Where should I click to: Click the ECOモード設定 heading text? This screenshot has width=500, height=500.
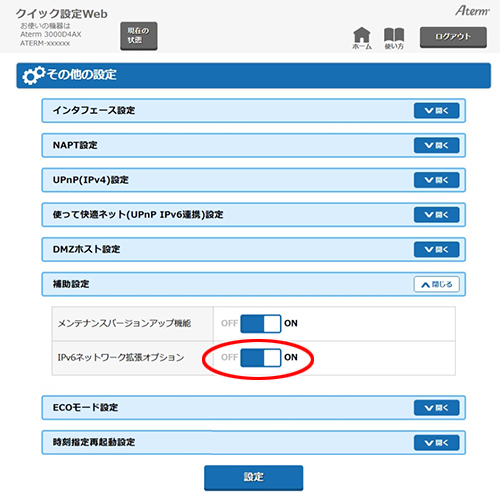[85, 407]
